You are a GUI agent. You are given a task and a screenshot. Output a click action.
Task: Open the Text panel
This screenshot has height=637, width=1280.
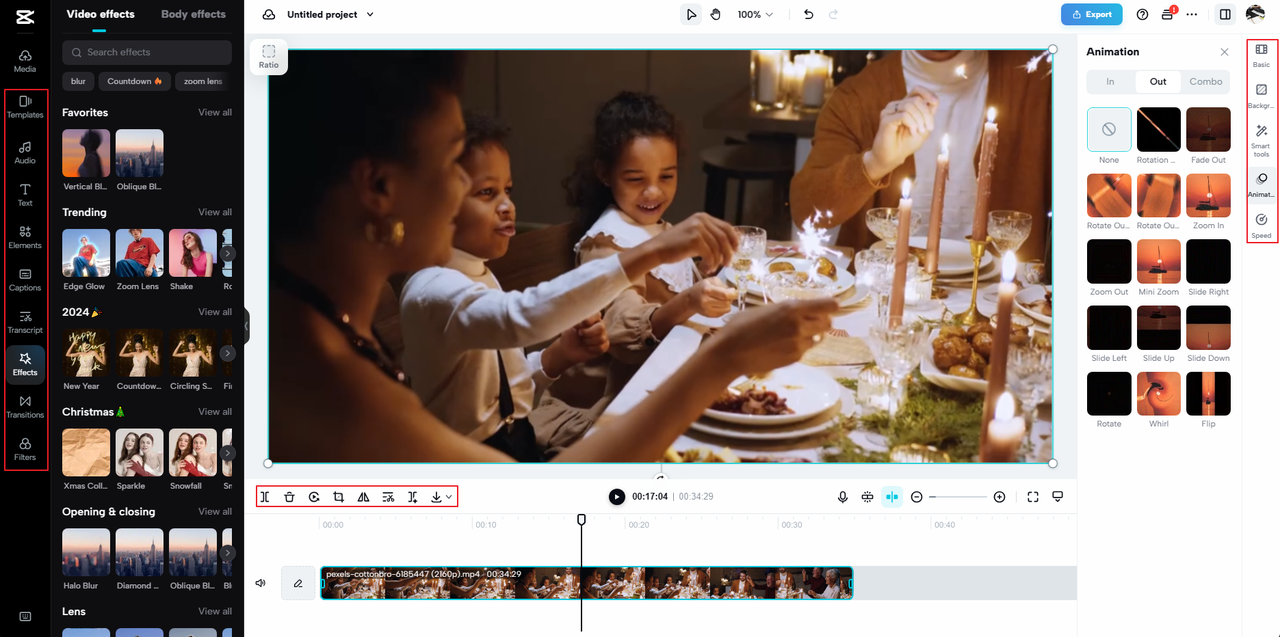point(25,195)
